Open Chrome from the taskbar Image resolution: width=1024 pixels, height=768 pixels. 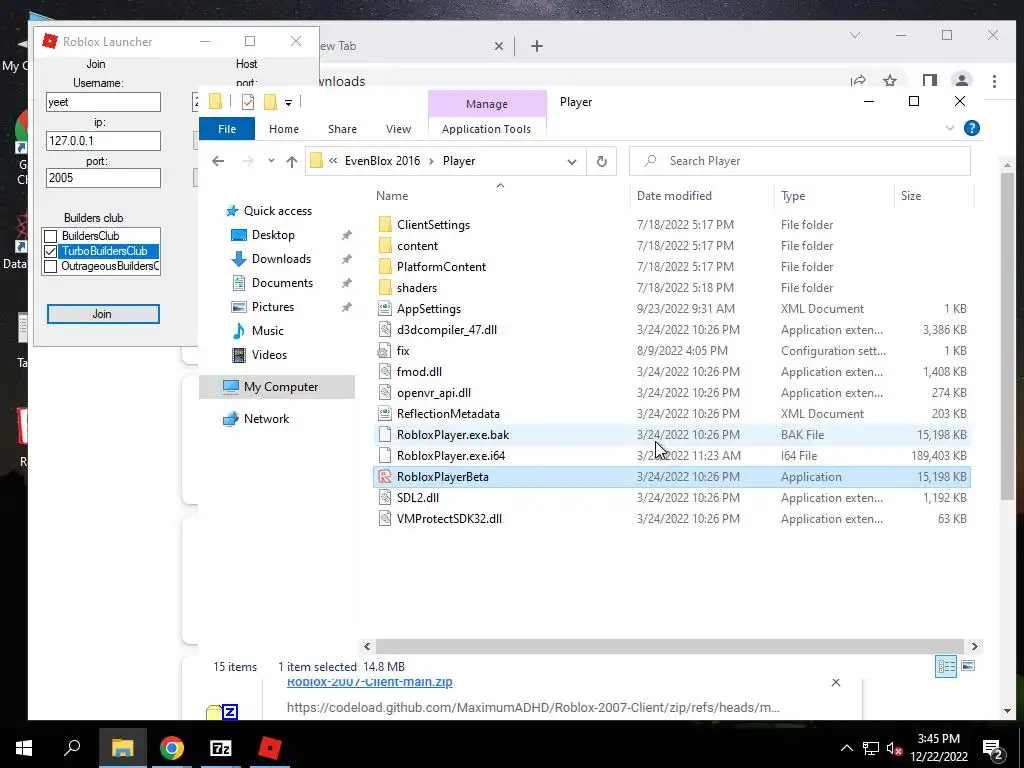(x=172, y=748)
